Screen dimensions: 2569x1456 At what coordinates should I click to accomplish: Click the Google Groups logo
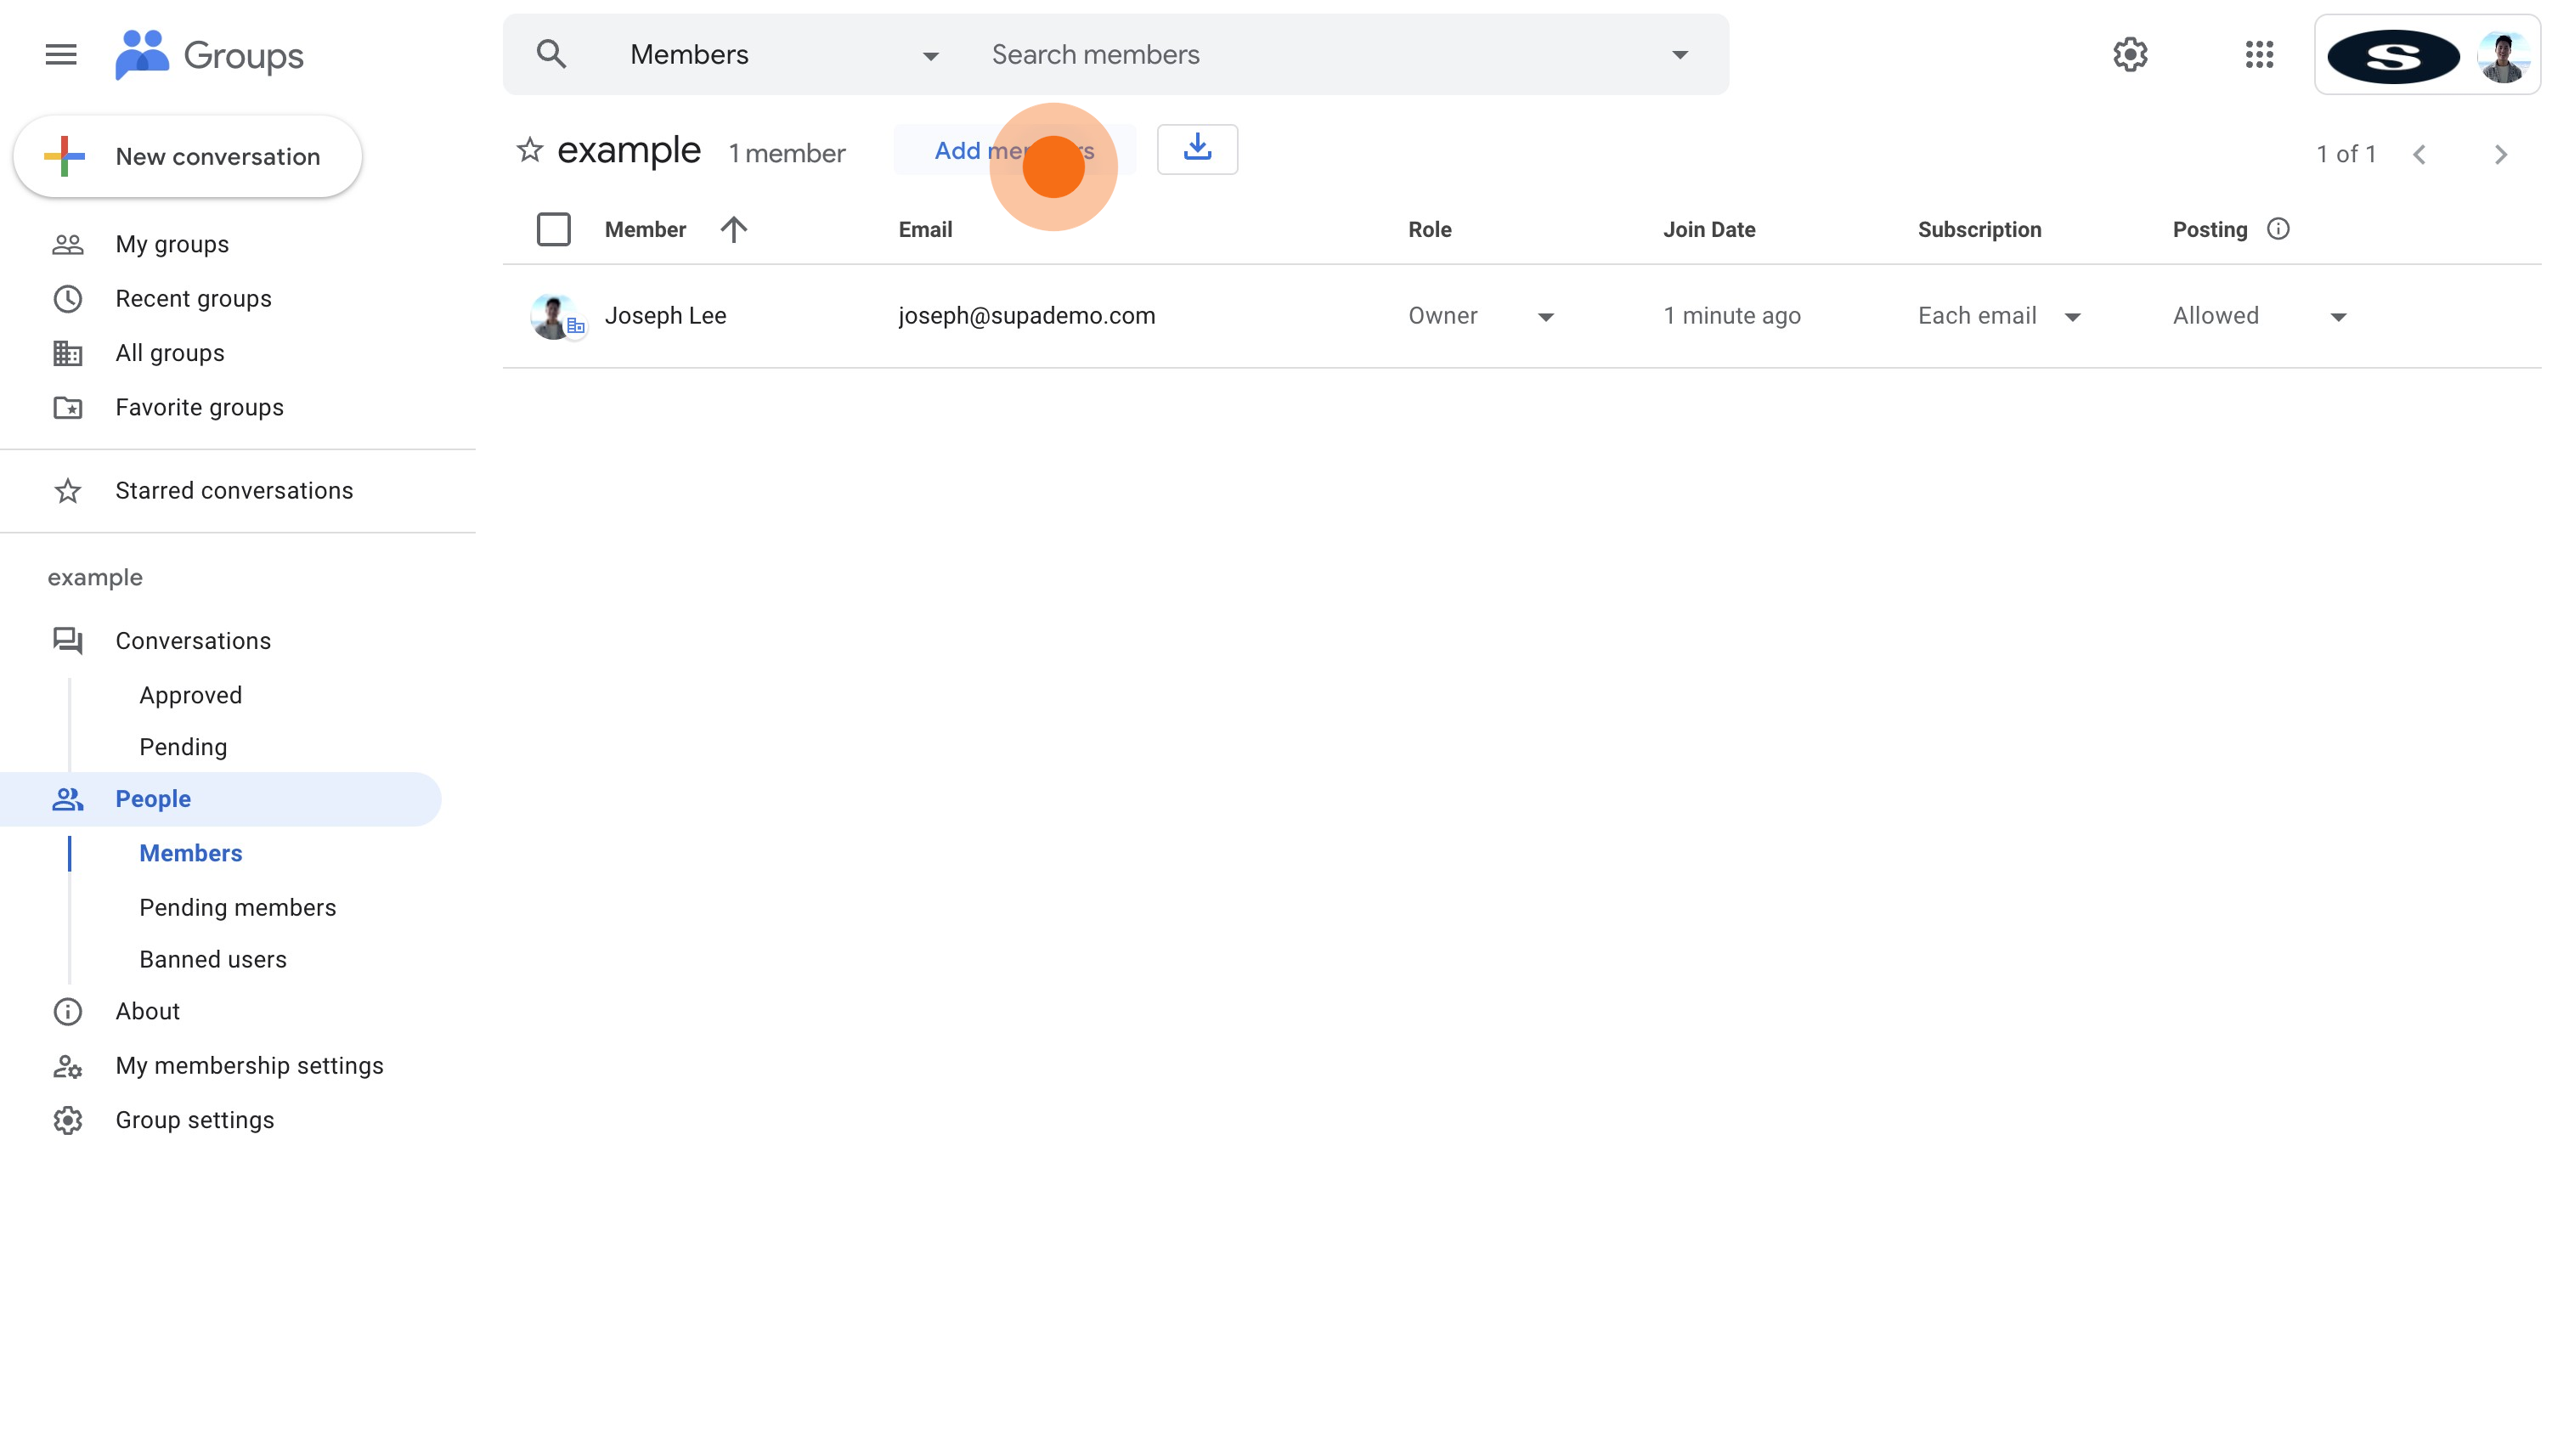pos(209,54)
